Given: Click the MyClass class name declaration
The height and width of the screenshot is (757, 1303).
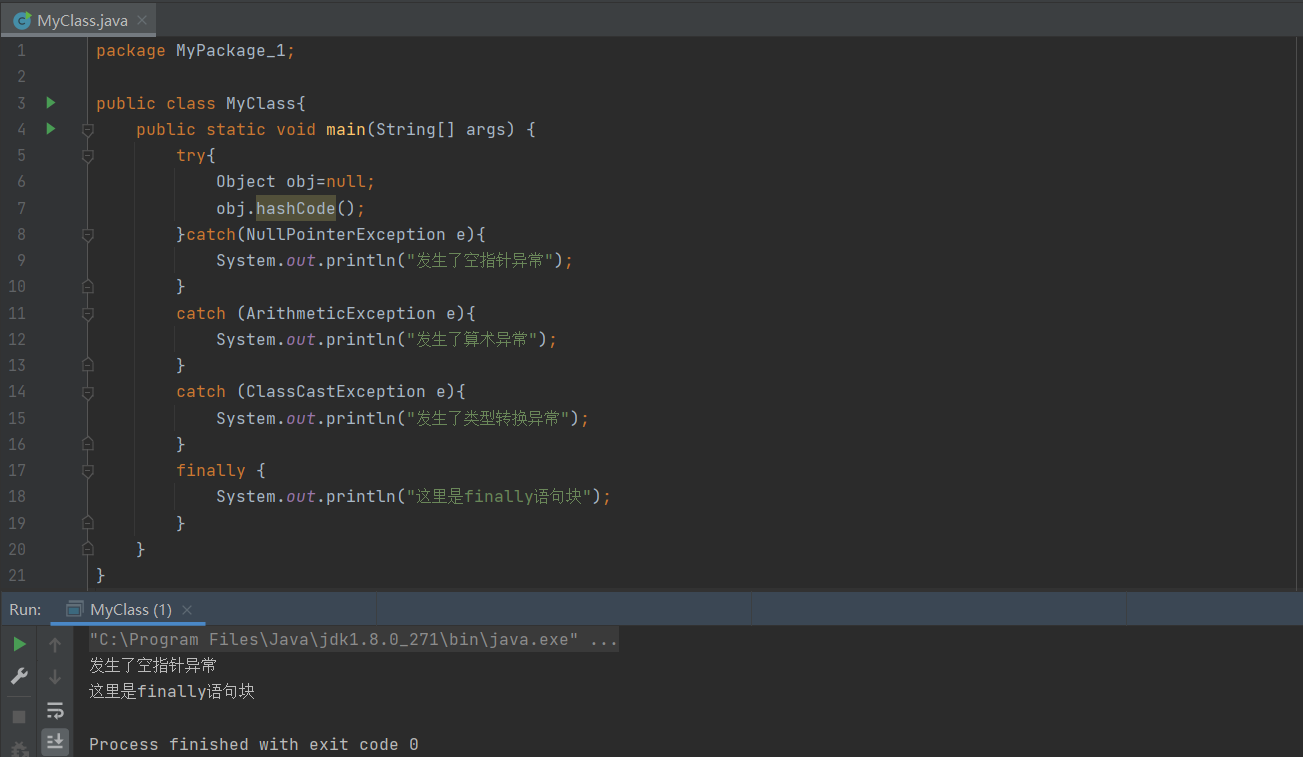Looking at the screenshot, I should tap(261, 103).
